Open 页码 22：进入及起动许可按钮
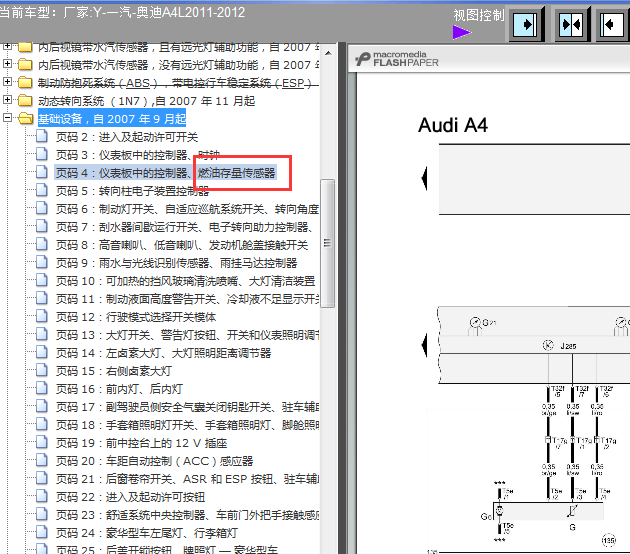 coord(131,497)
